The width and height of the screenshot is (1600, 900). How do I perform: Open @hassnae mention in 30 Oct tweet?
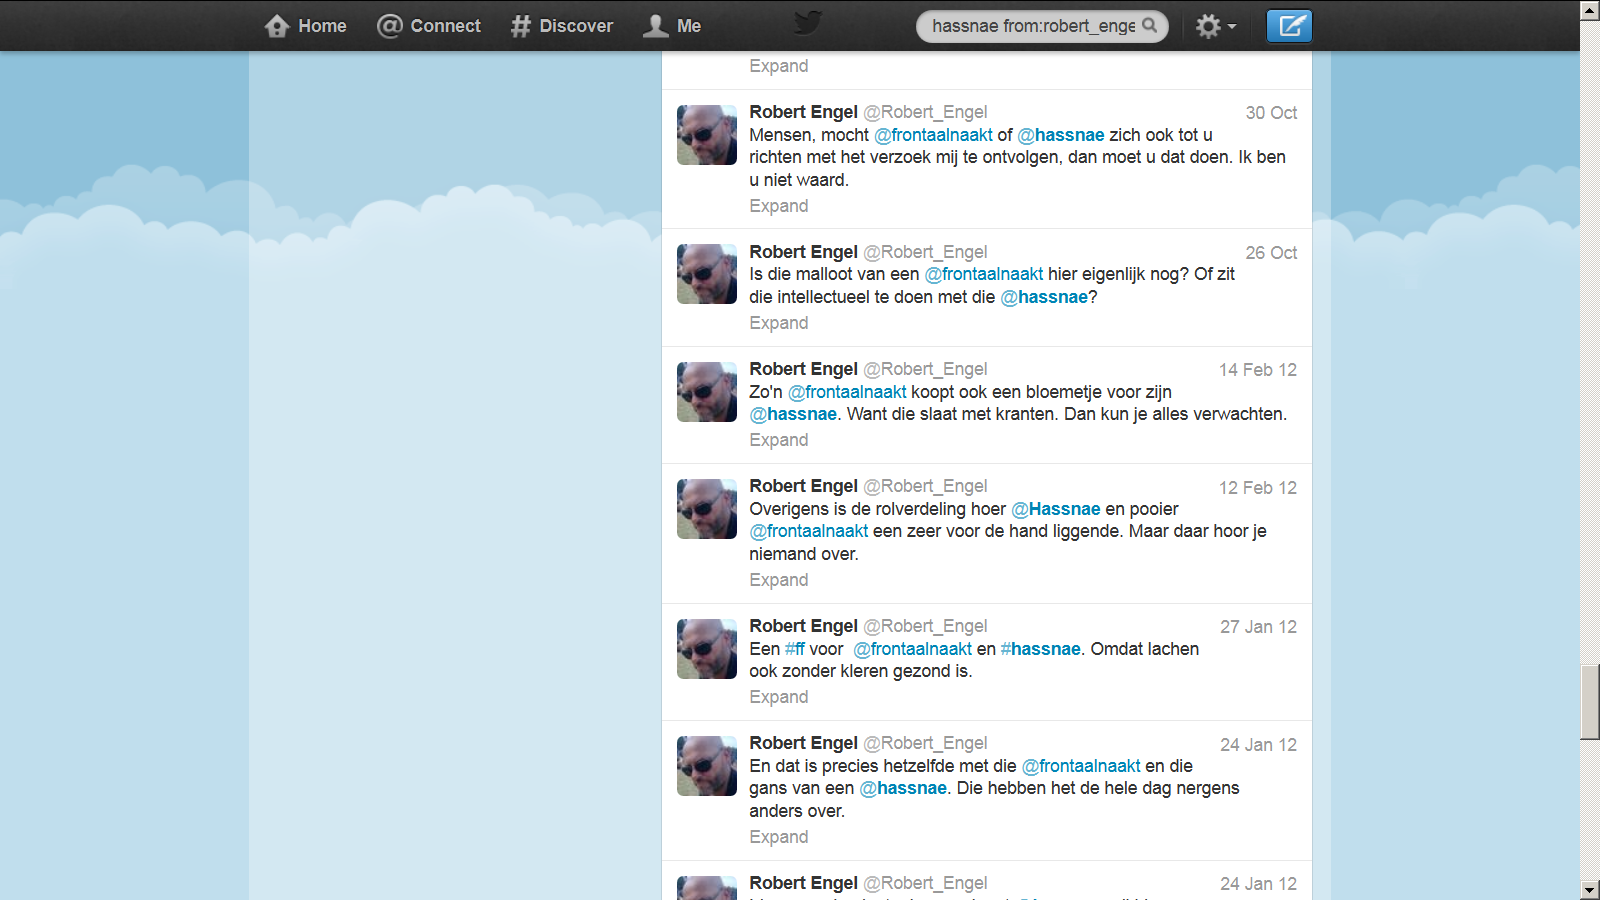[1061, 135]
